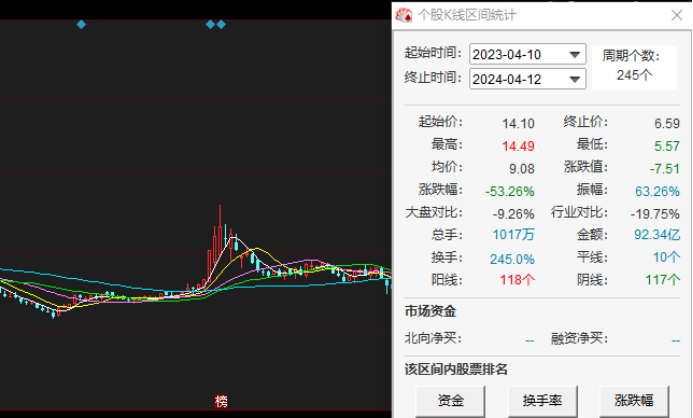
Task: Click the leftmost blue diamond marker
Action: pyautogui.click(x=81, y=24)
